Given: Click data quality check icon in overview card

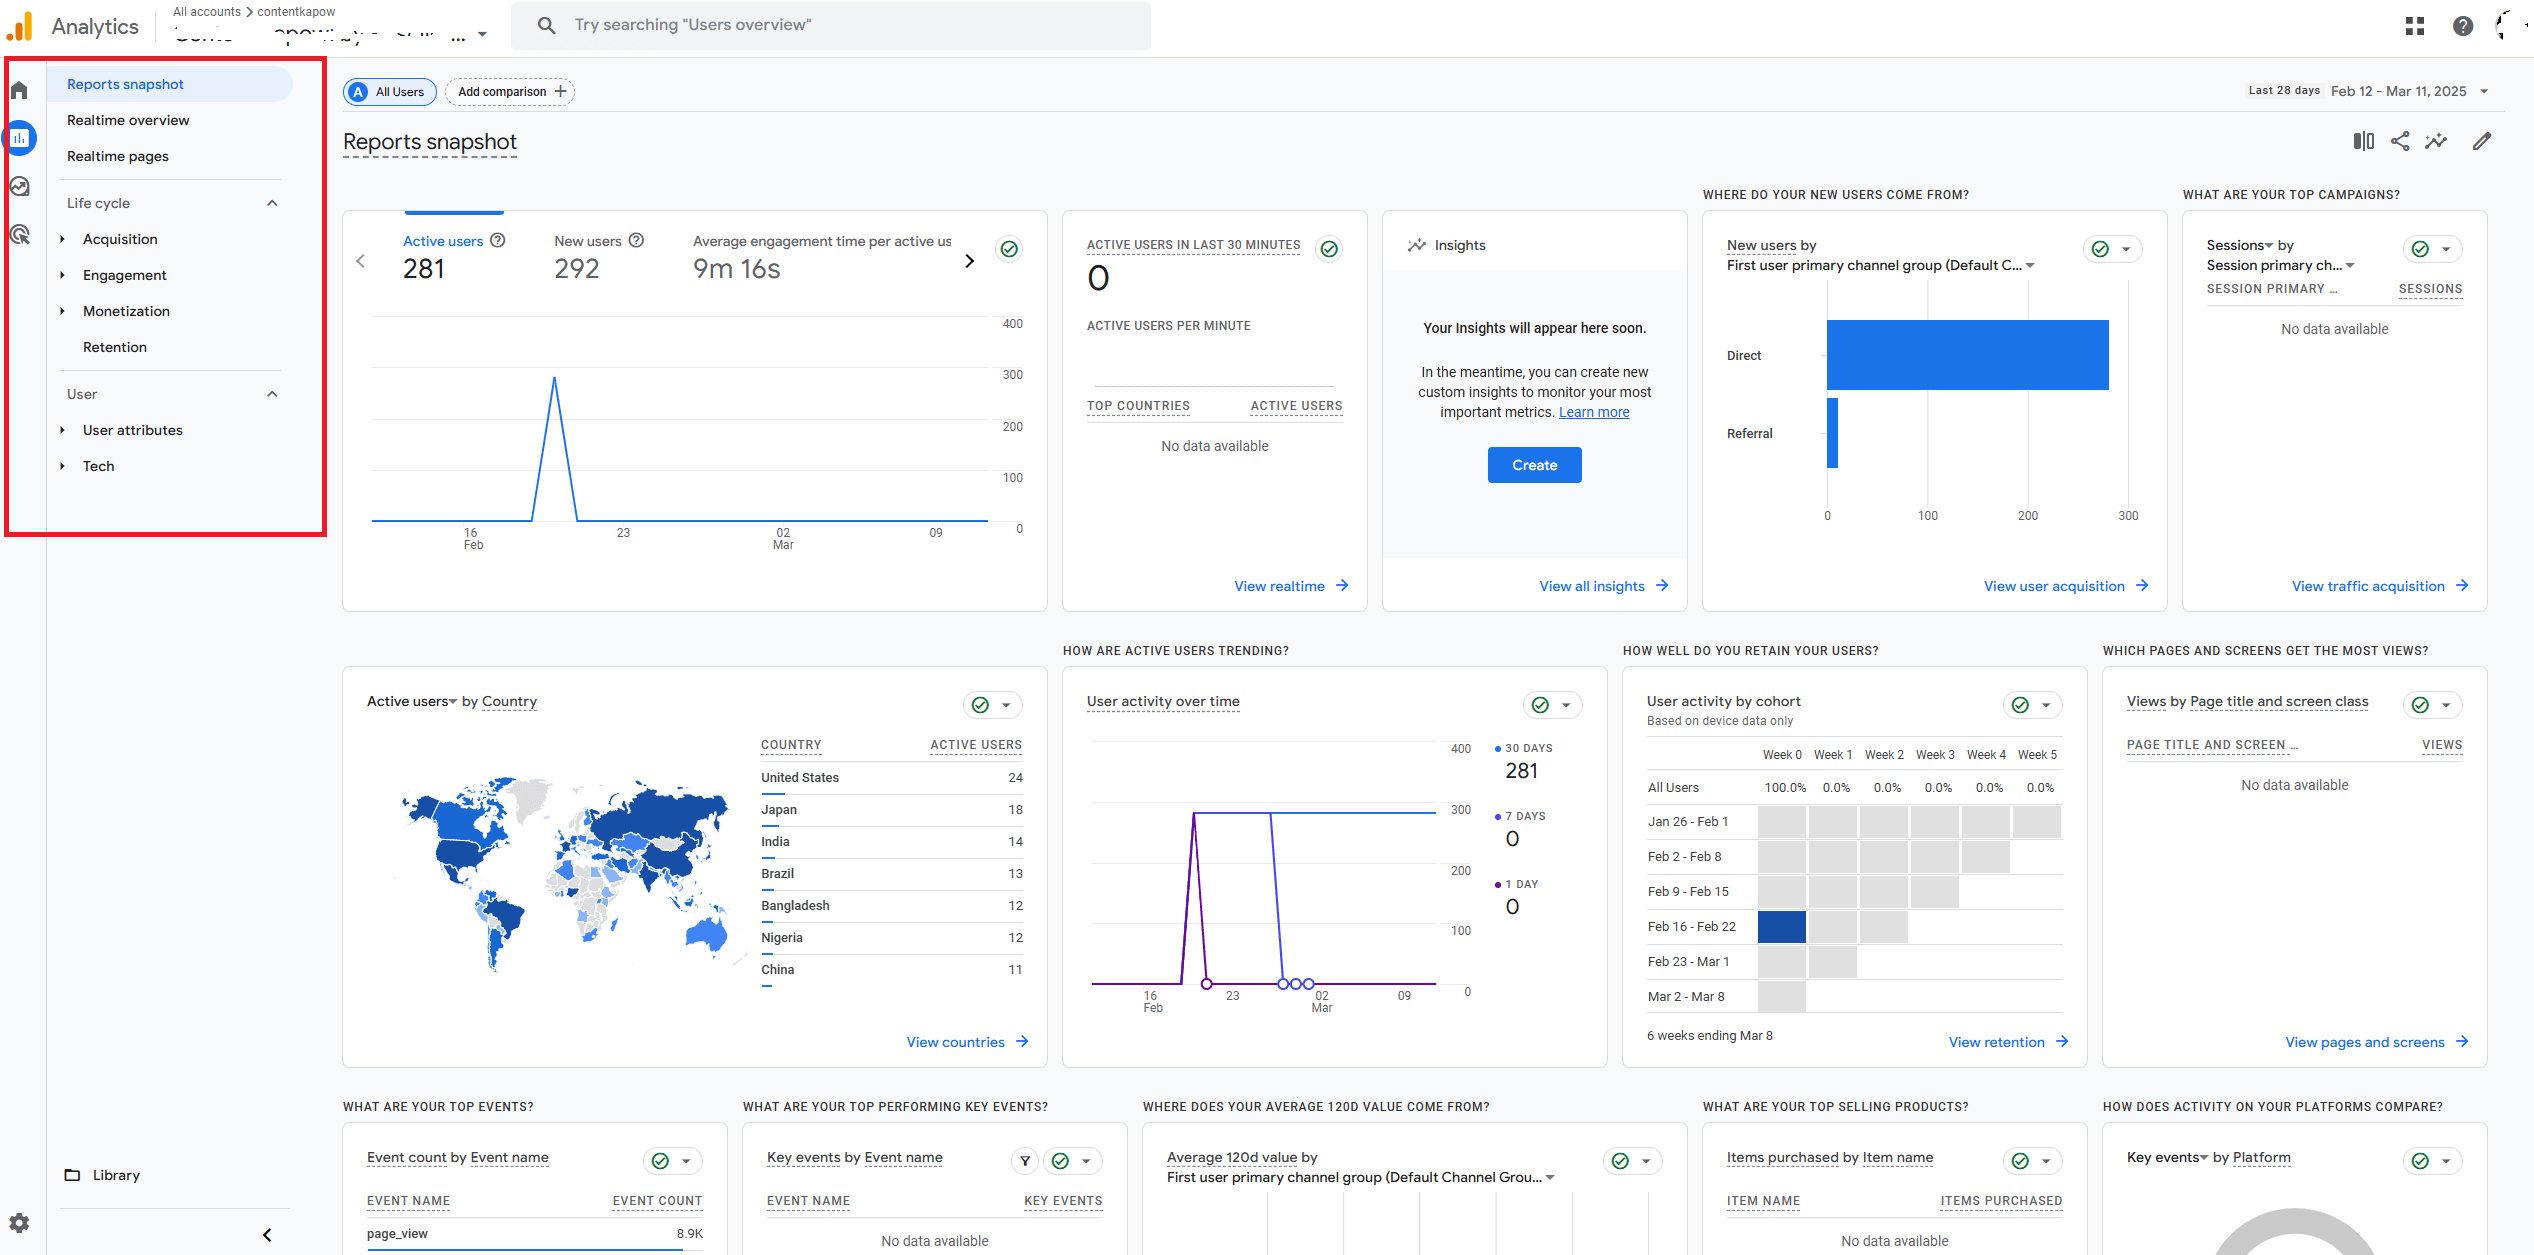Looking at the screenshot, I should click(x=1010, y=249).
